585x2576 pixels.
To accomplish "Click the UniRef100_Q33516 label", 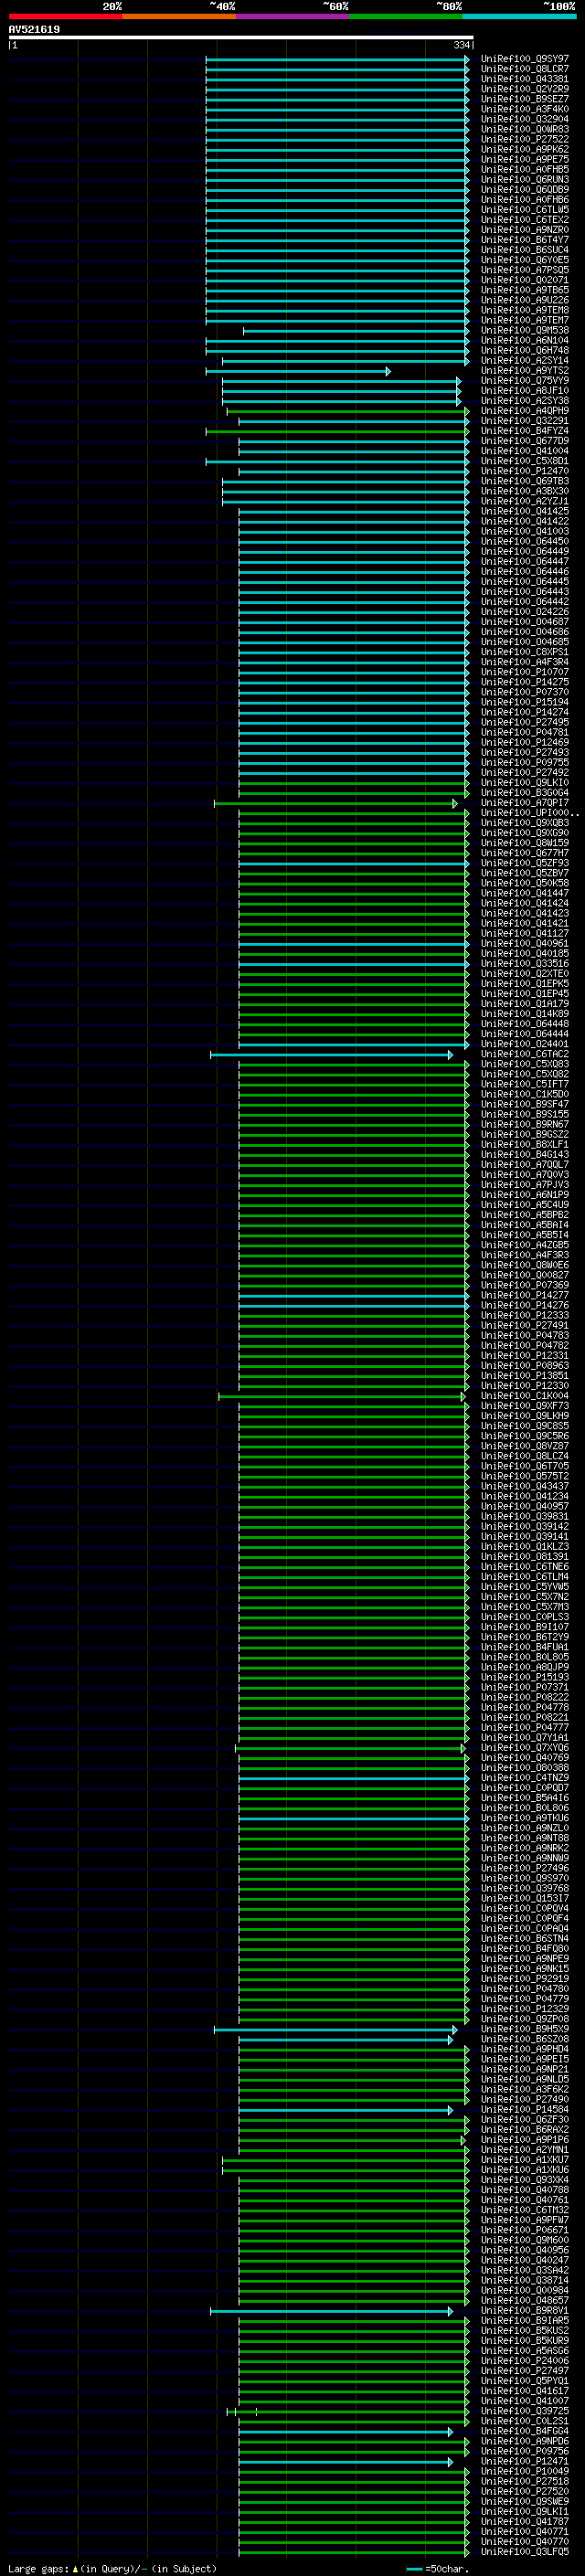I will [x=524, y=964].
